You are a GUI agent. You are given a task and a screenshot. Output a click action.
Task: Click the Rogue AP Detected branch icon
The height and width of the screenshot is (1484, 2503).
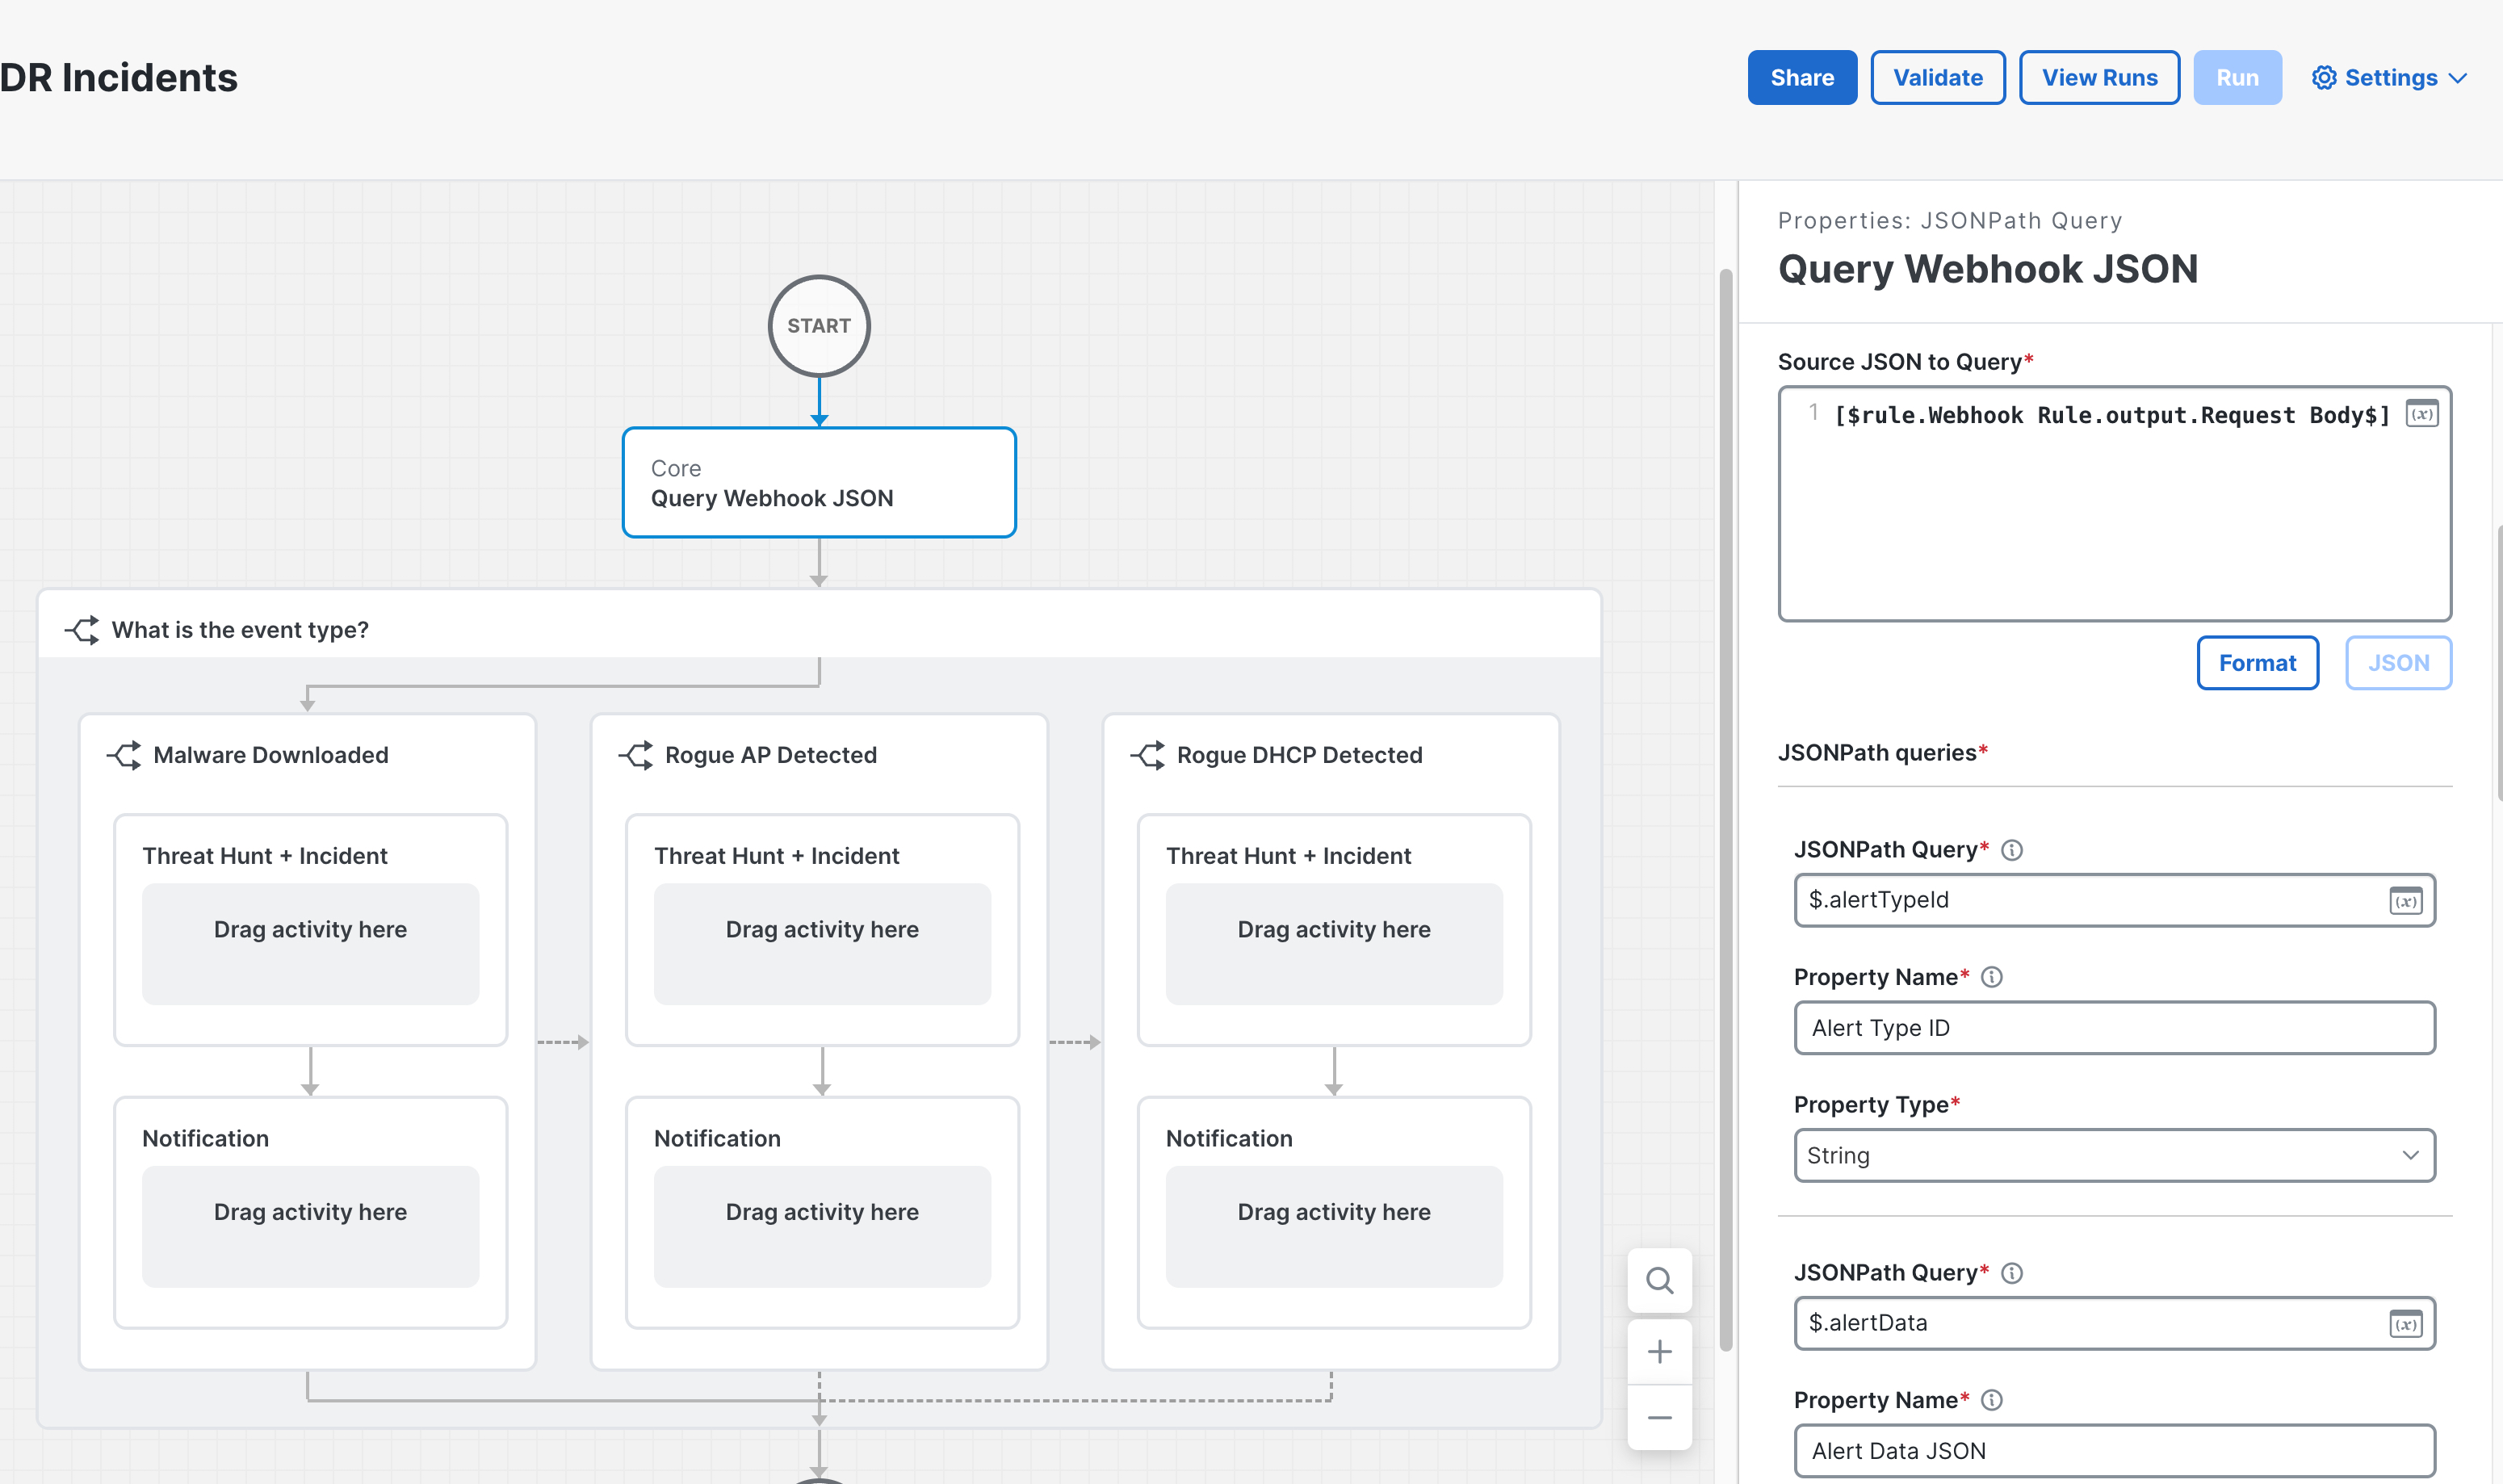tap(636, 755)
